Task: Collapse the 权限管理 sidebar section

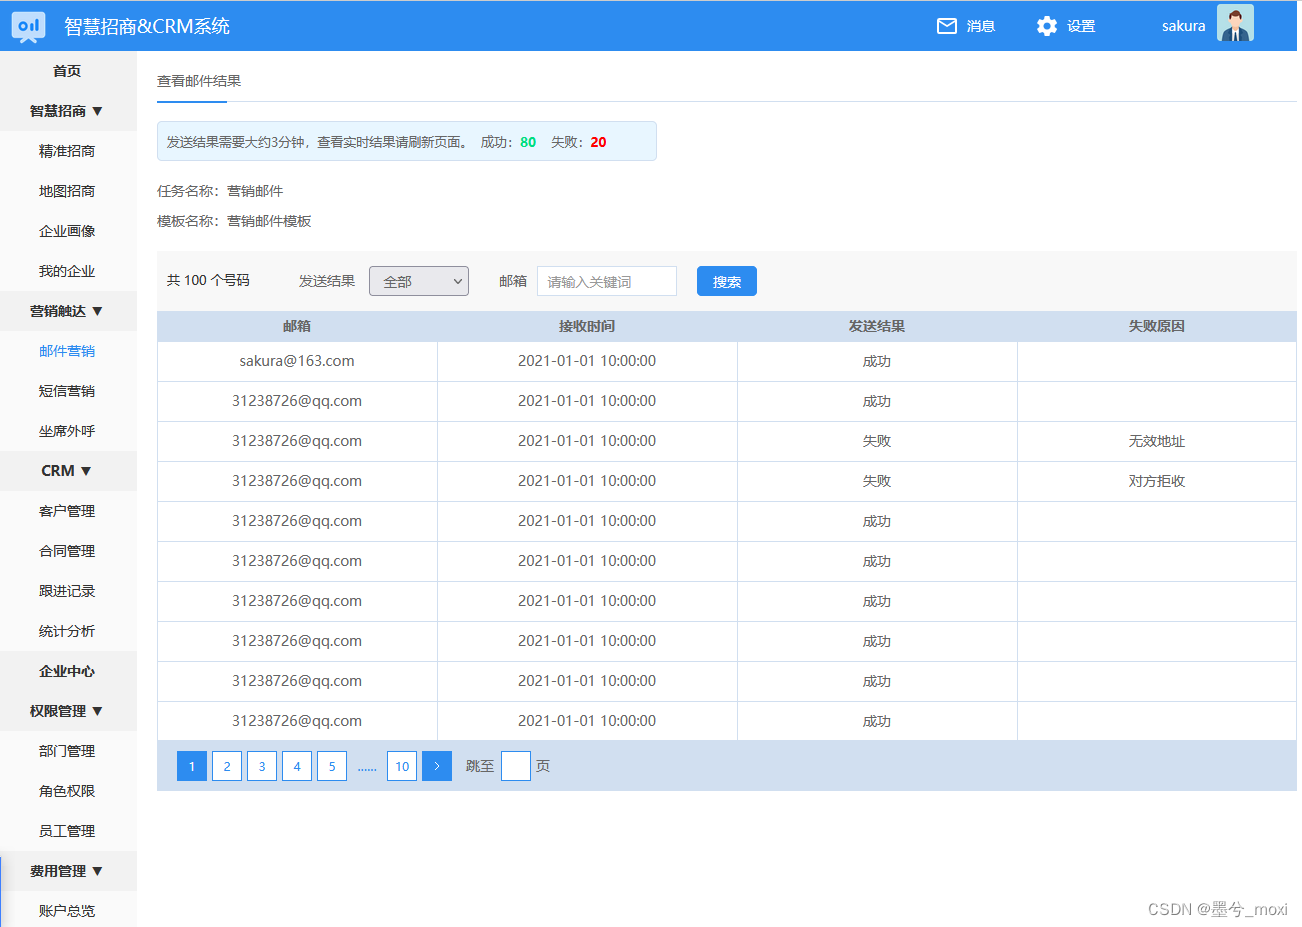Action: [67, 711]
